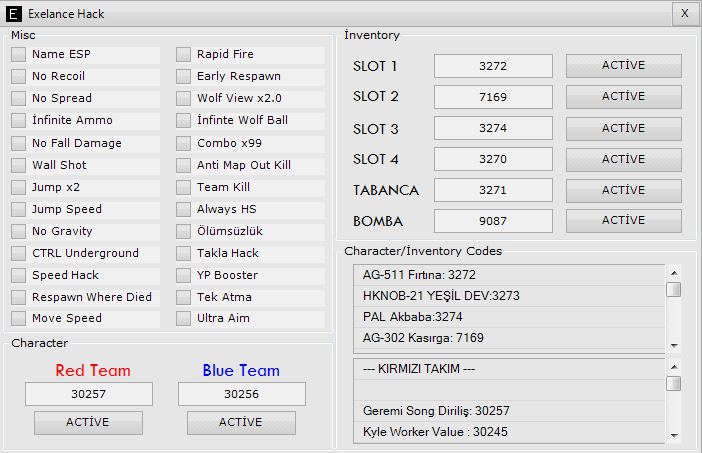Click character codes list scroll up arrow
The width and height of the screenshot is (702, 453).
674,367
